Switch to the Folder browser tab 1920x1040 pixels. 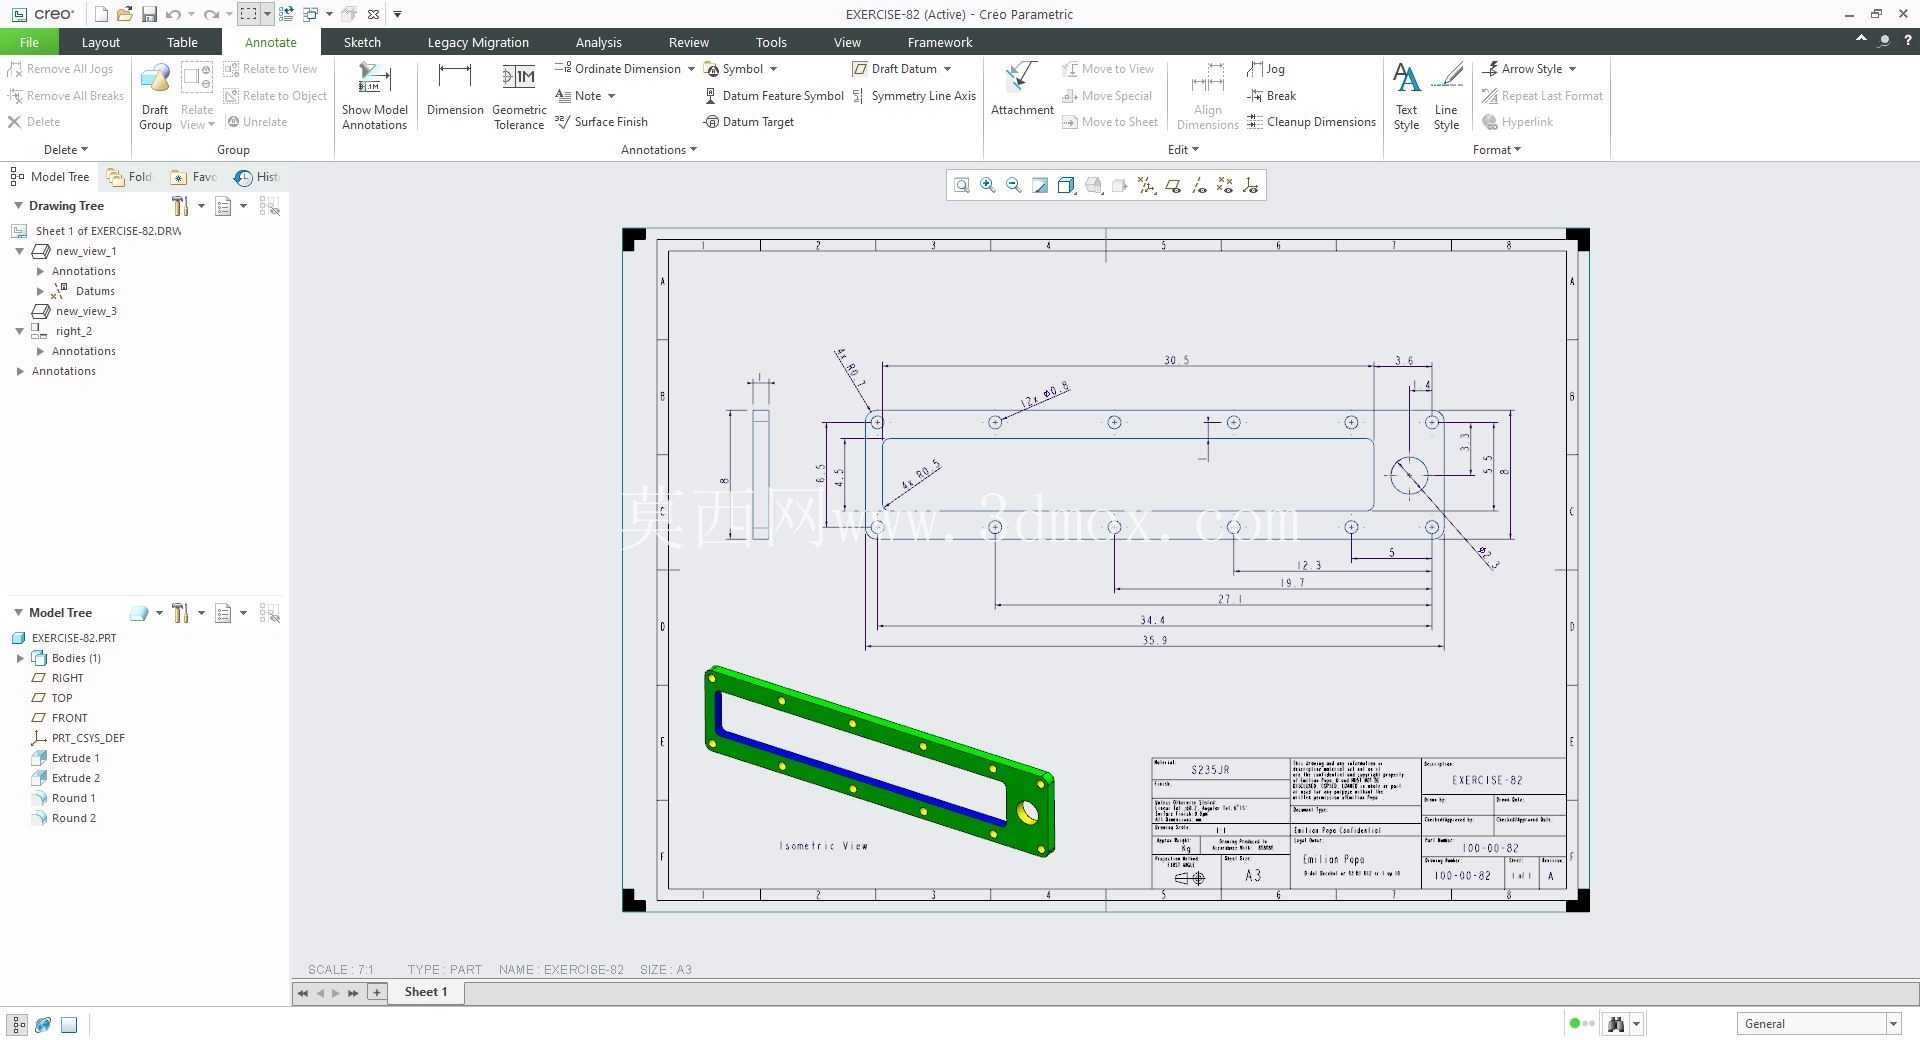pyautogui.click(x=129, y=177)
